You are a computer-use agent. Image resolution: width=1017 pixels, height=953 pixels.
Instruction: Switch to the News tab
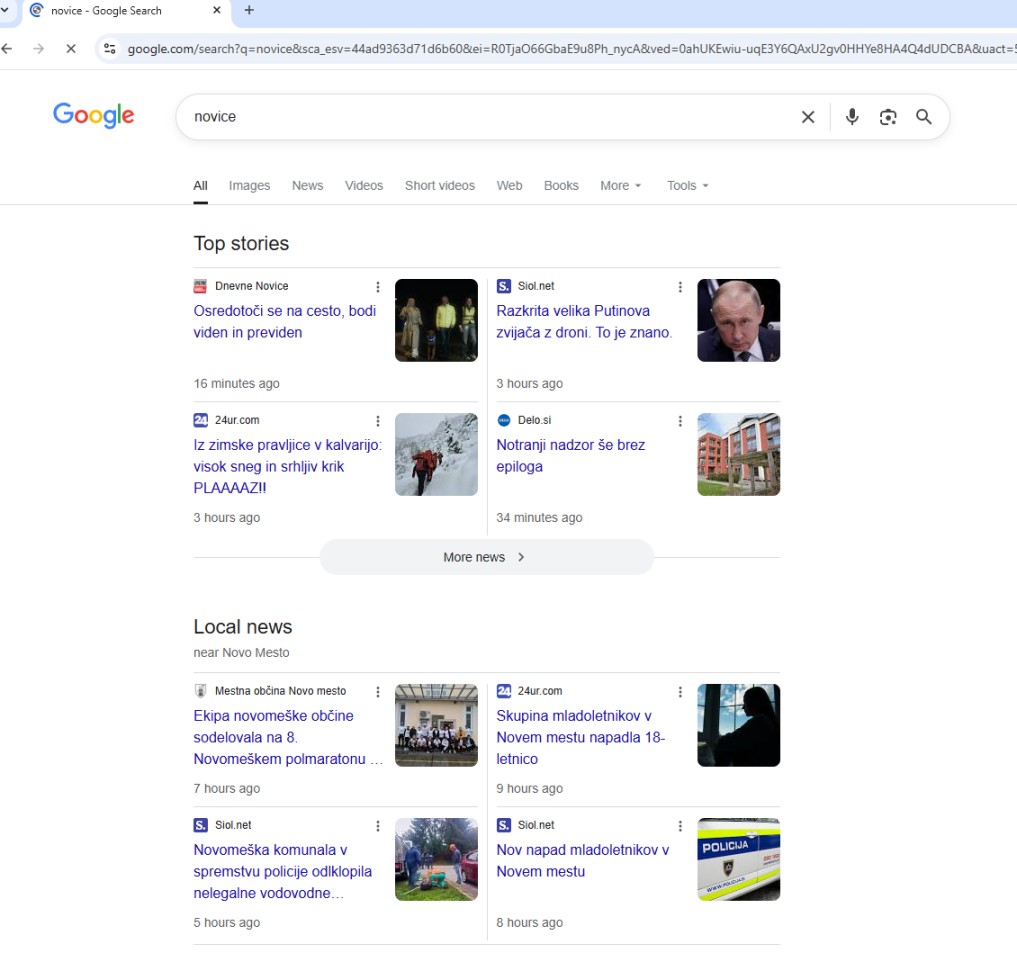[x=307, y=186]
